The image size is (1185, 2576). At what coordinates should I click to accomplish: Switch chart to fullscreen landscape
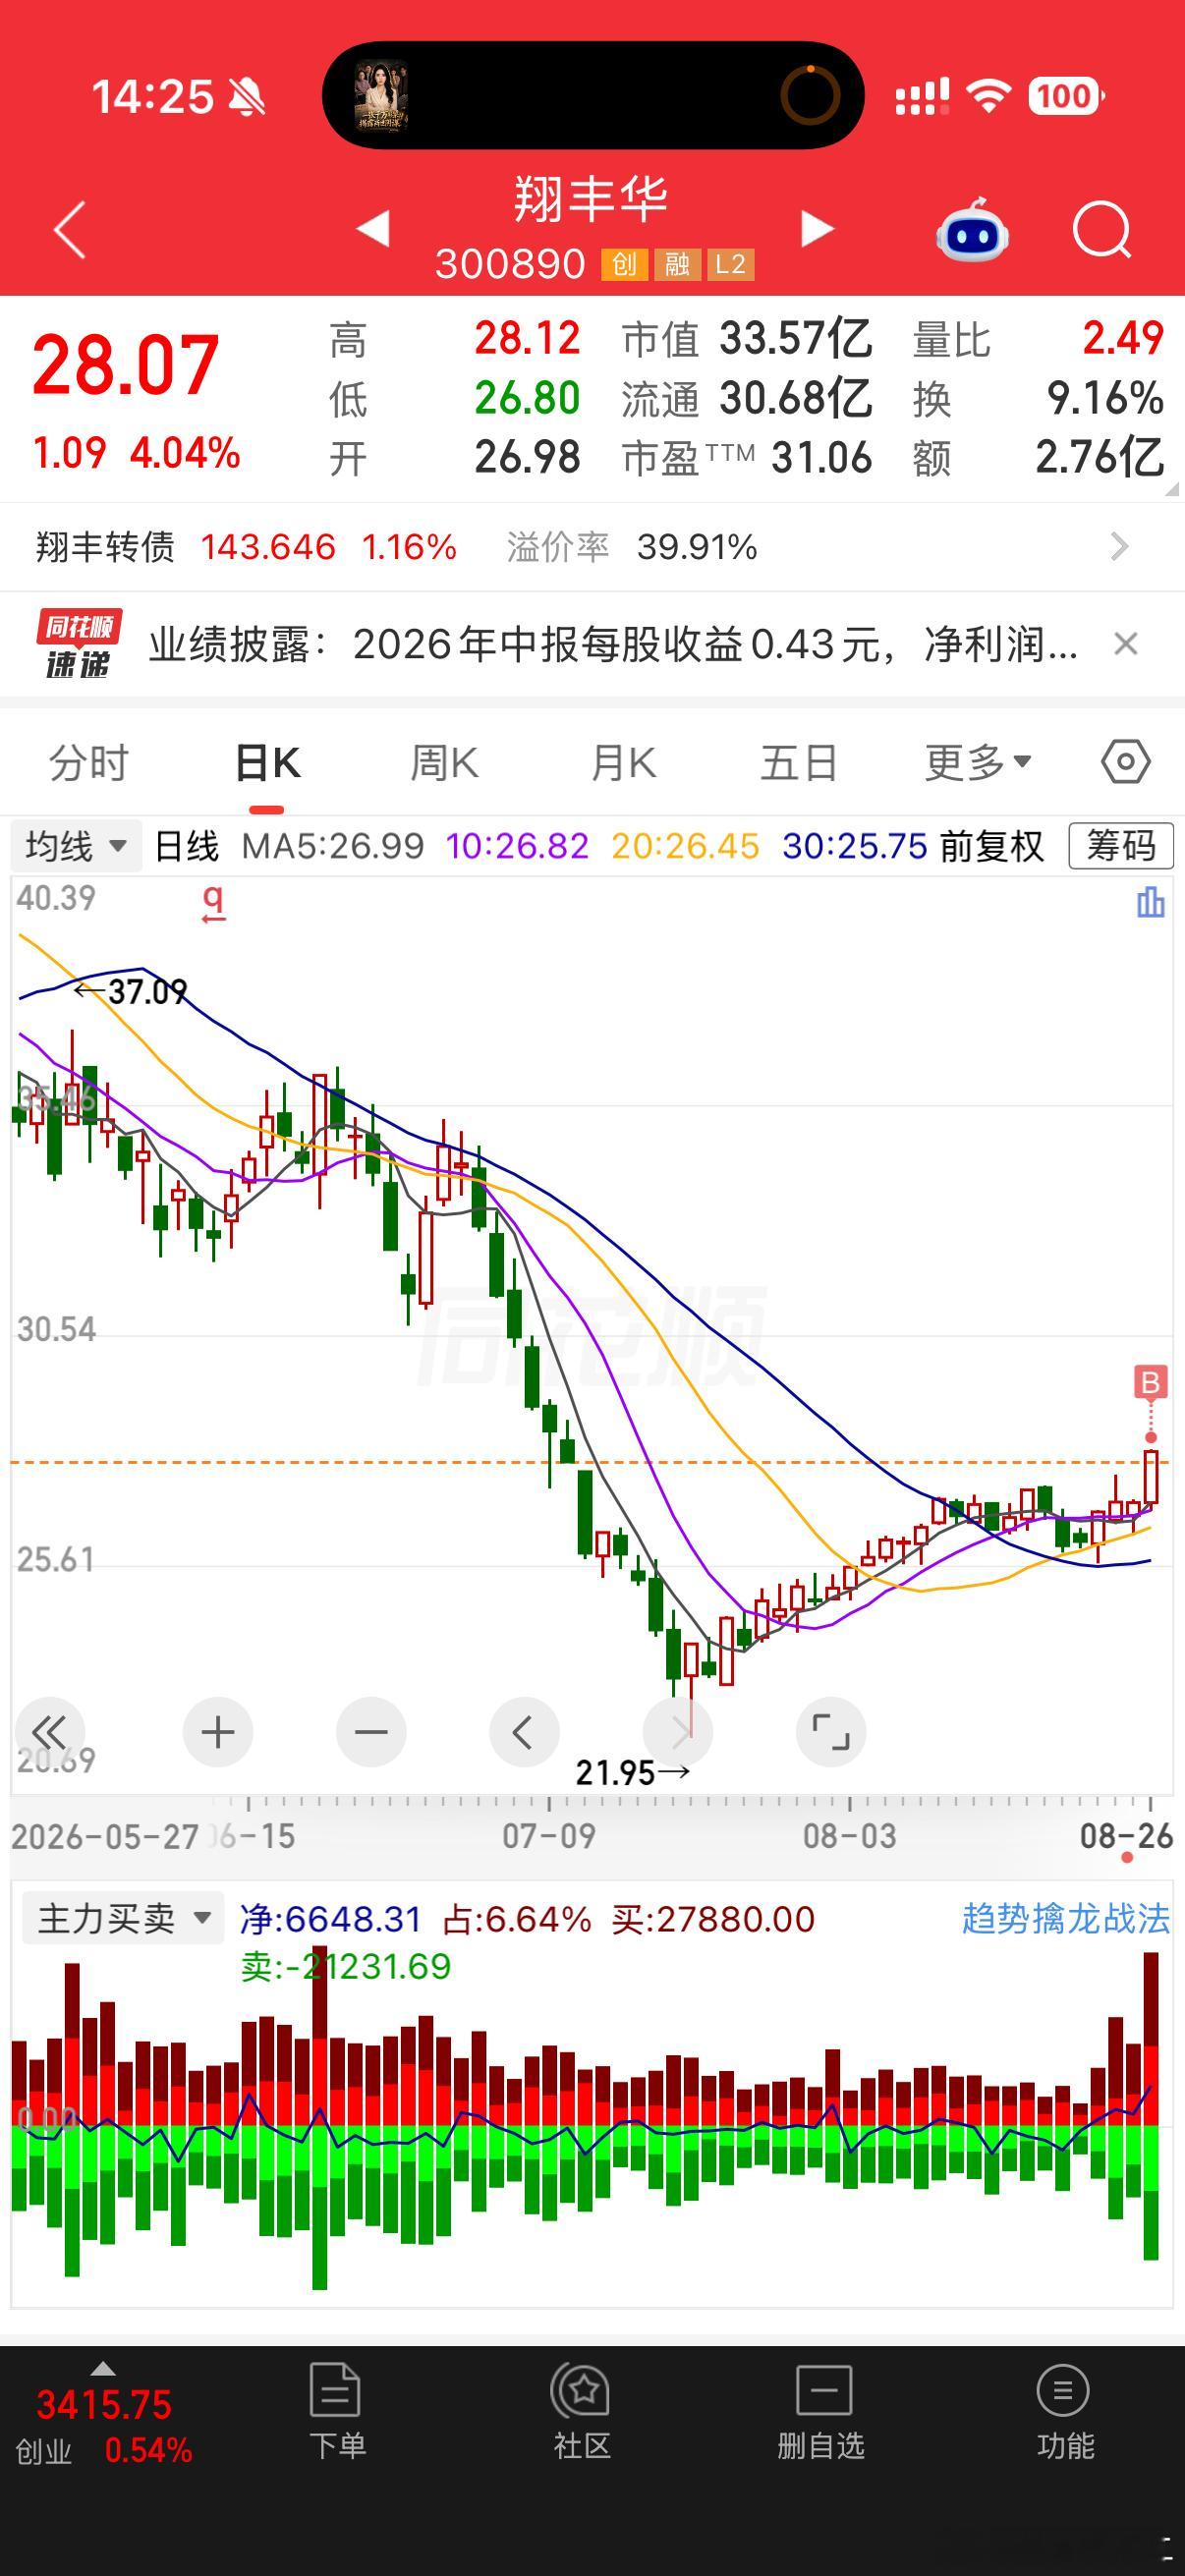pyautogui.click(x=831, y=1731)
